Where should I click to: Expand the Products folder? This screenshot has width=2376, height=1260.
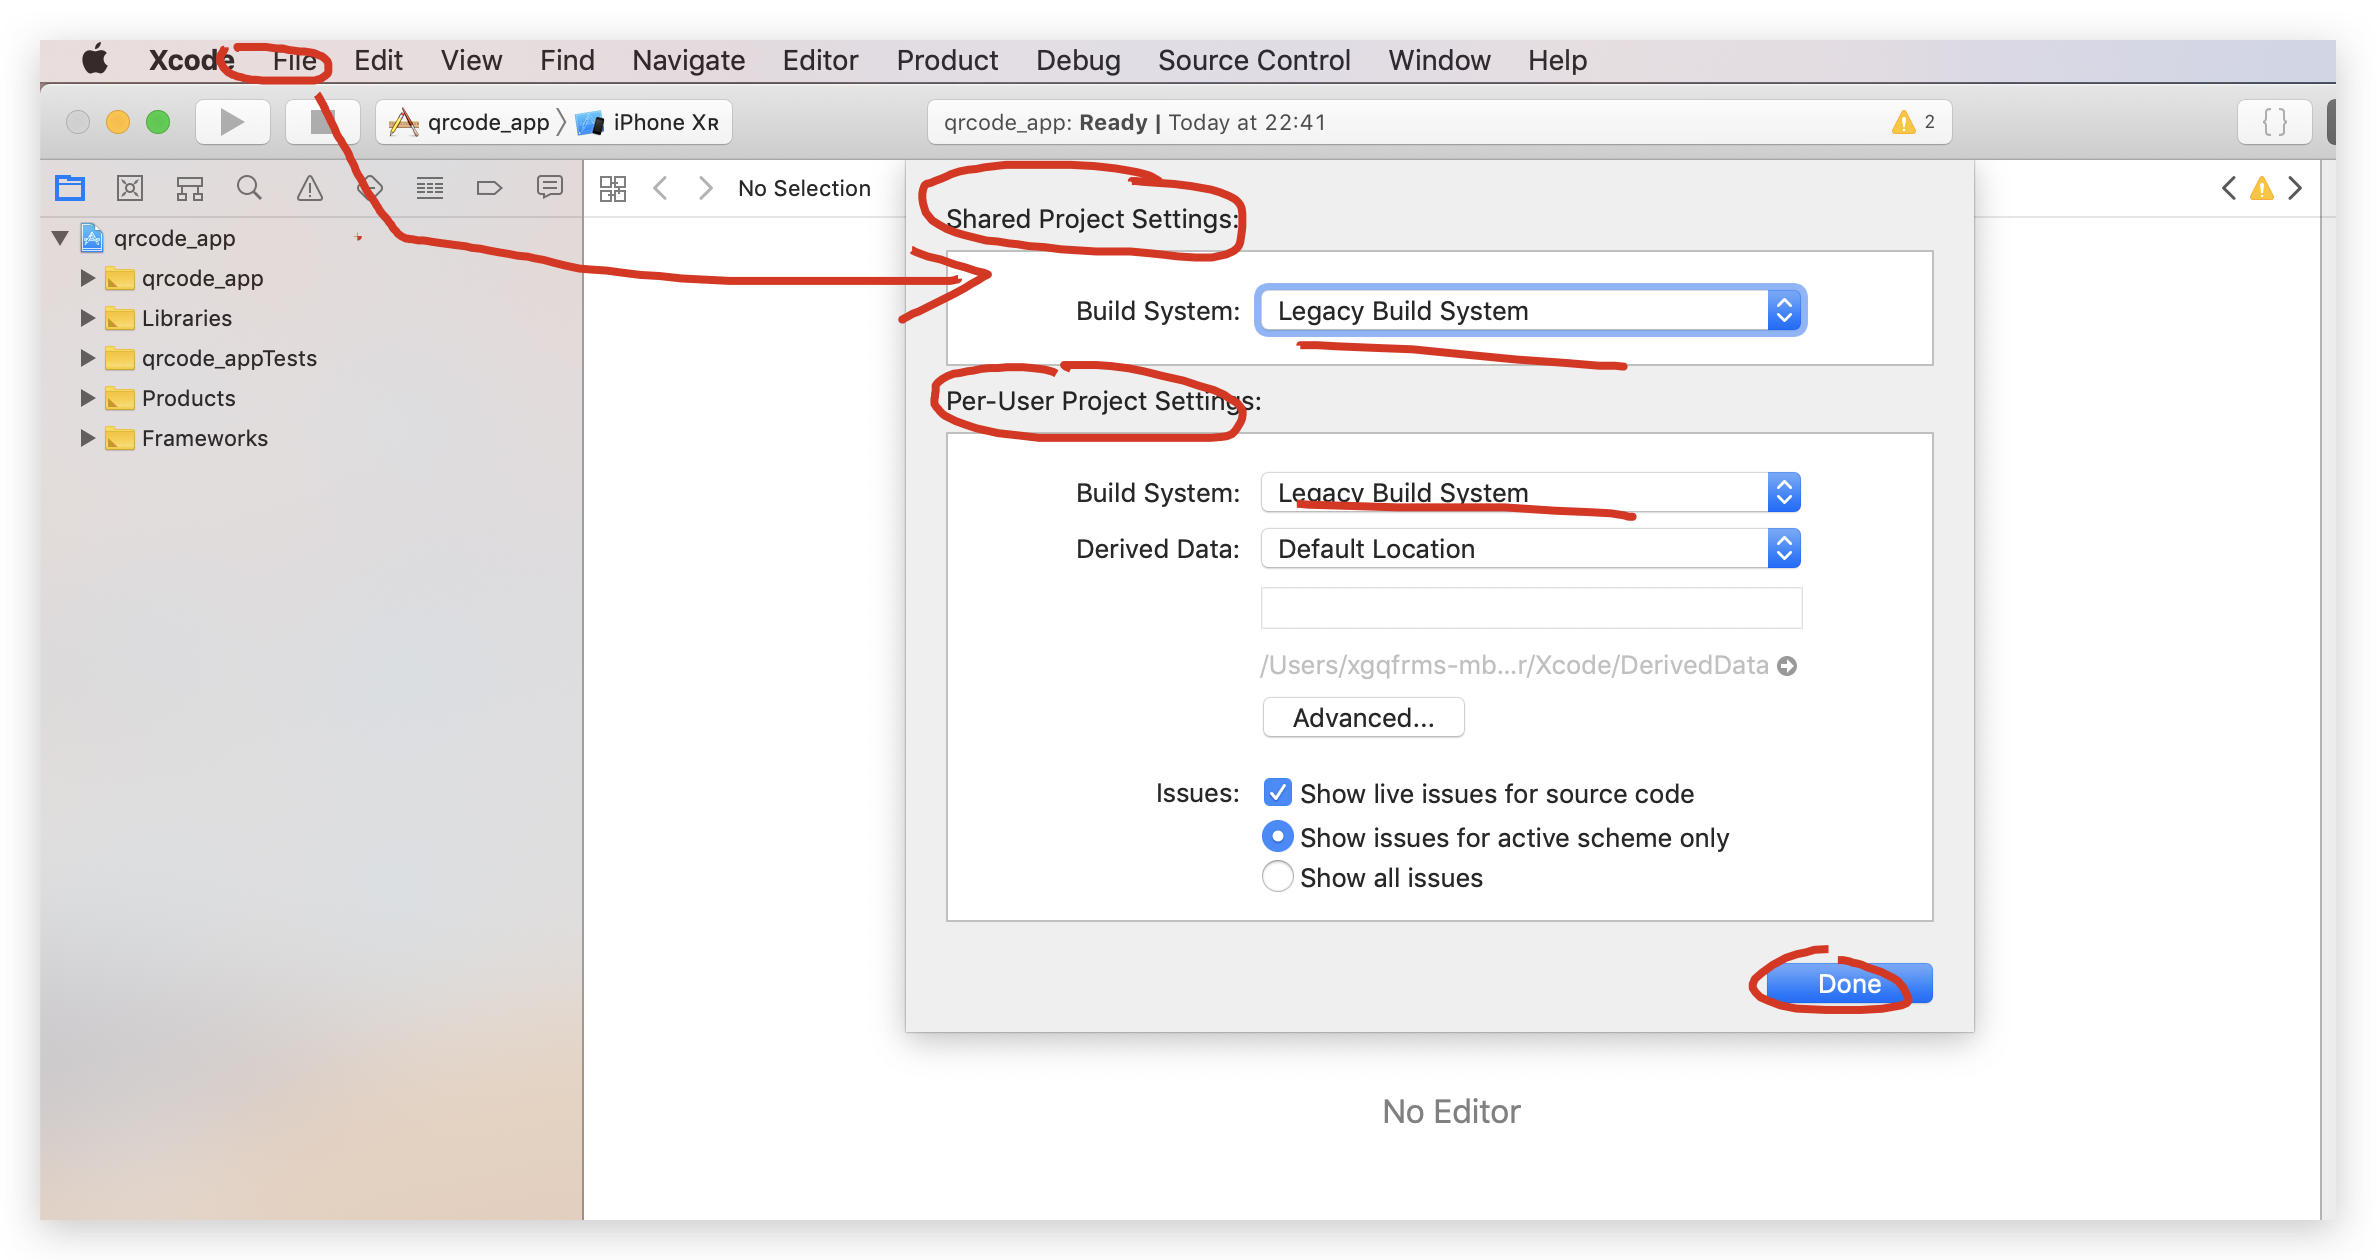pos(88,398)
